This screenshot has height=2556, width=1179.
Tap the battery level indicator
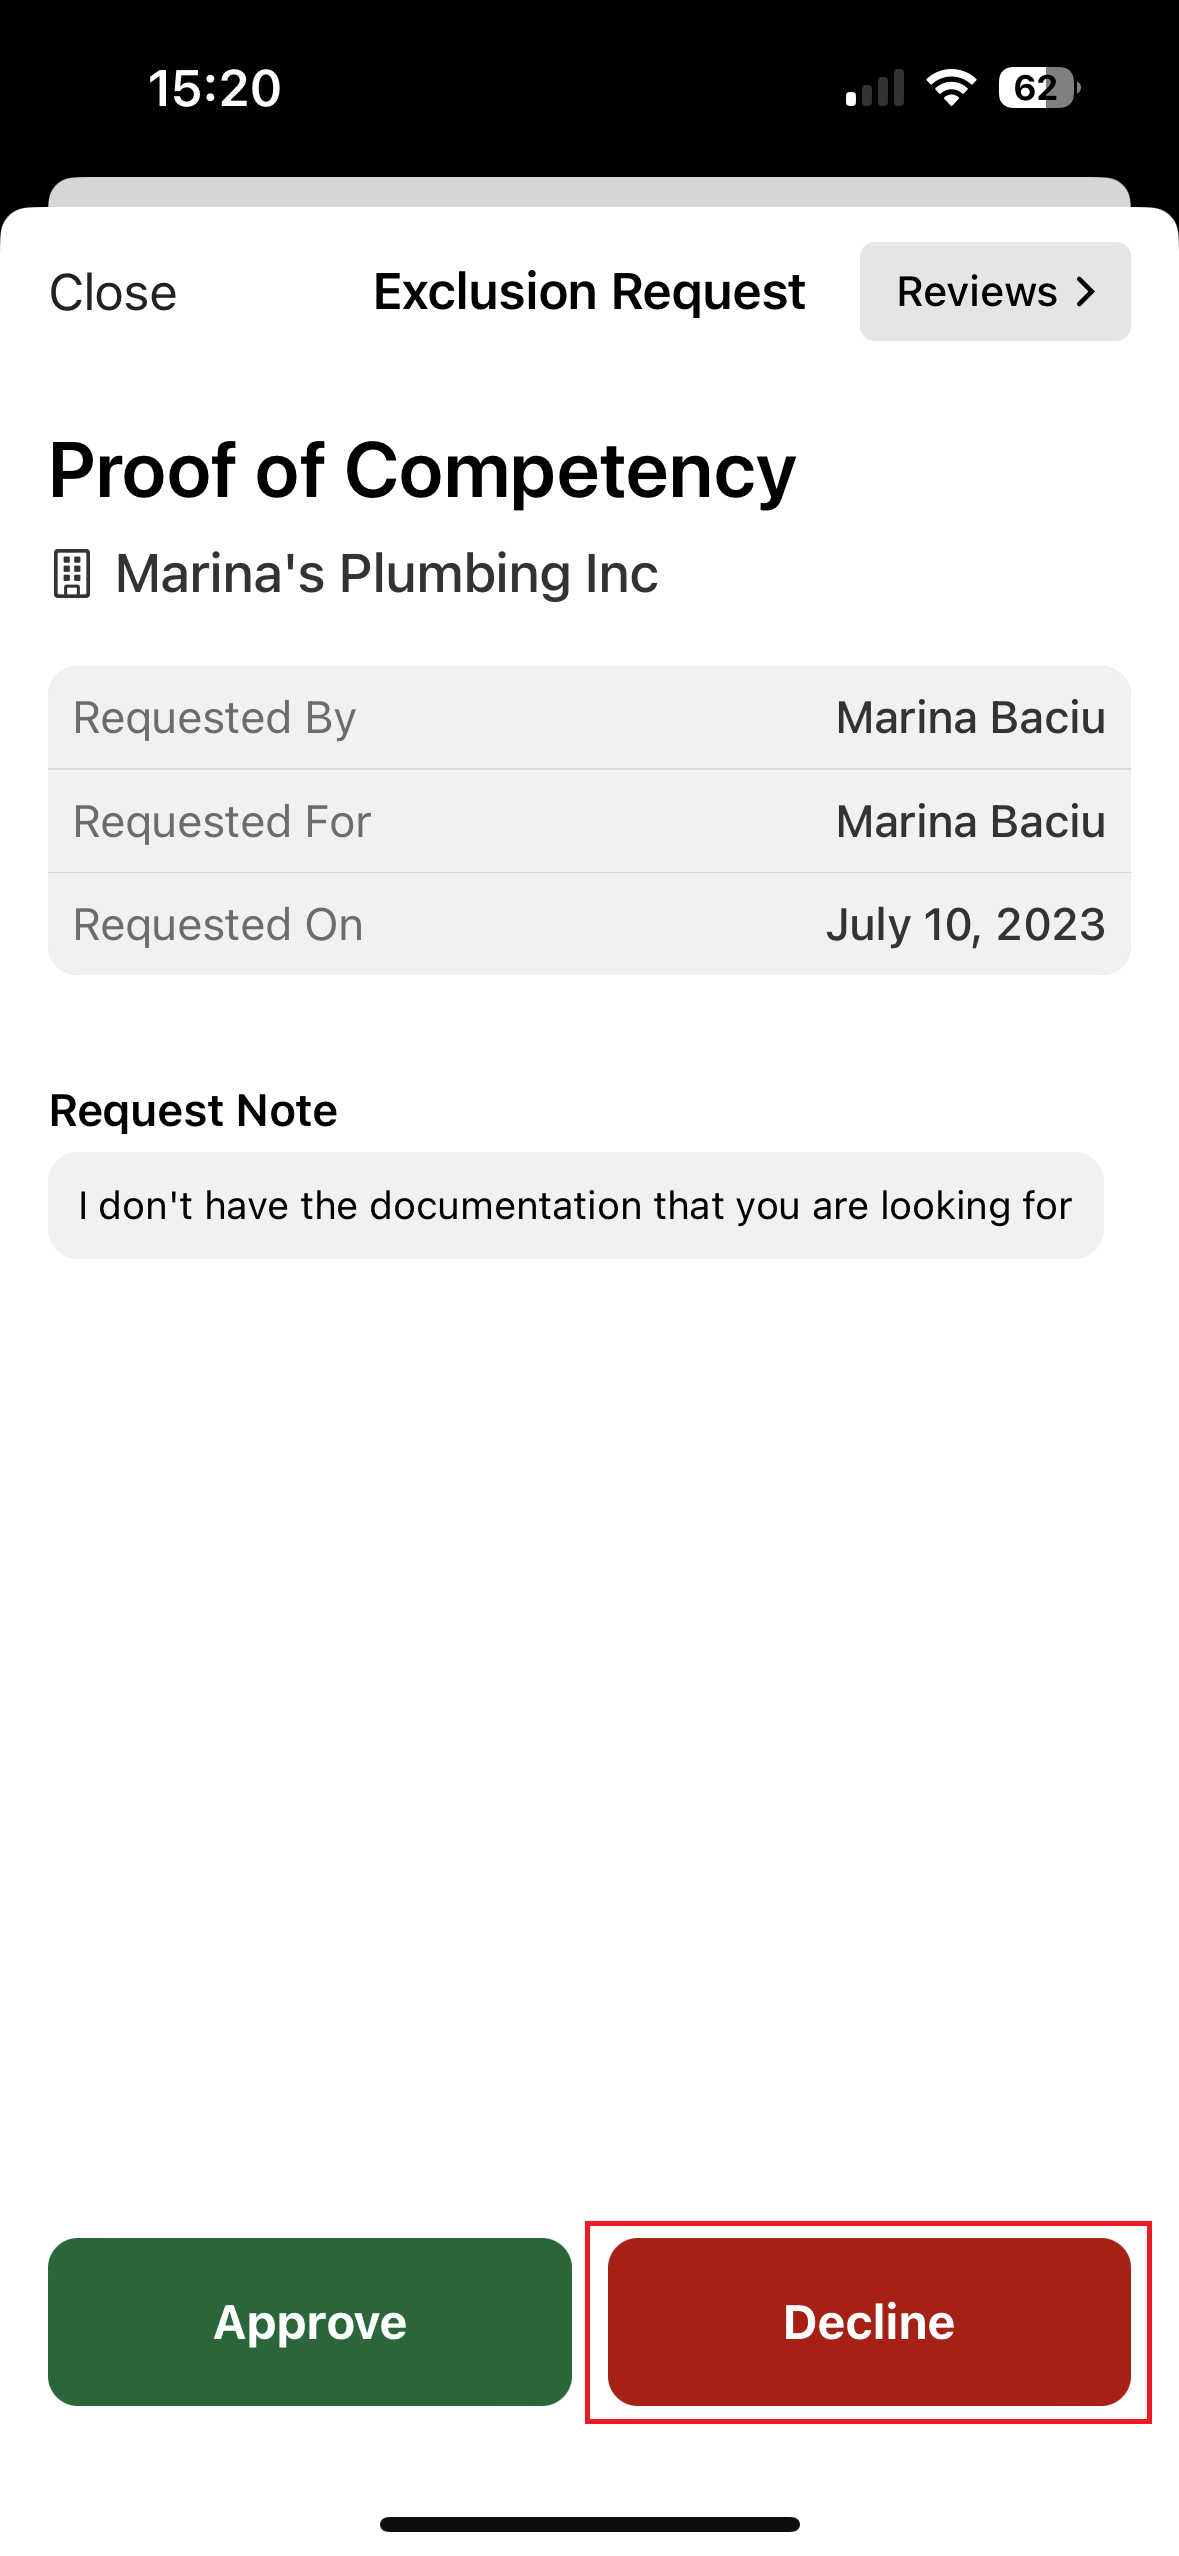[x=1038, y=88]
